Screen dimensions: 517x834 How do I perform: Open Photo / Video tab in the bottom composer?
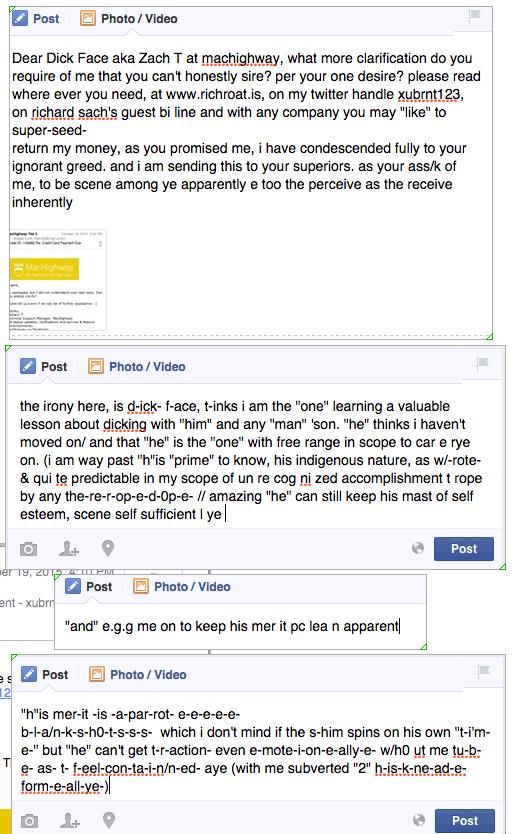coord(138,674)
